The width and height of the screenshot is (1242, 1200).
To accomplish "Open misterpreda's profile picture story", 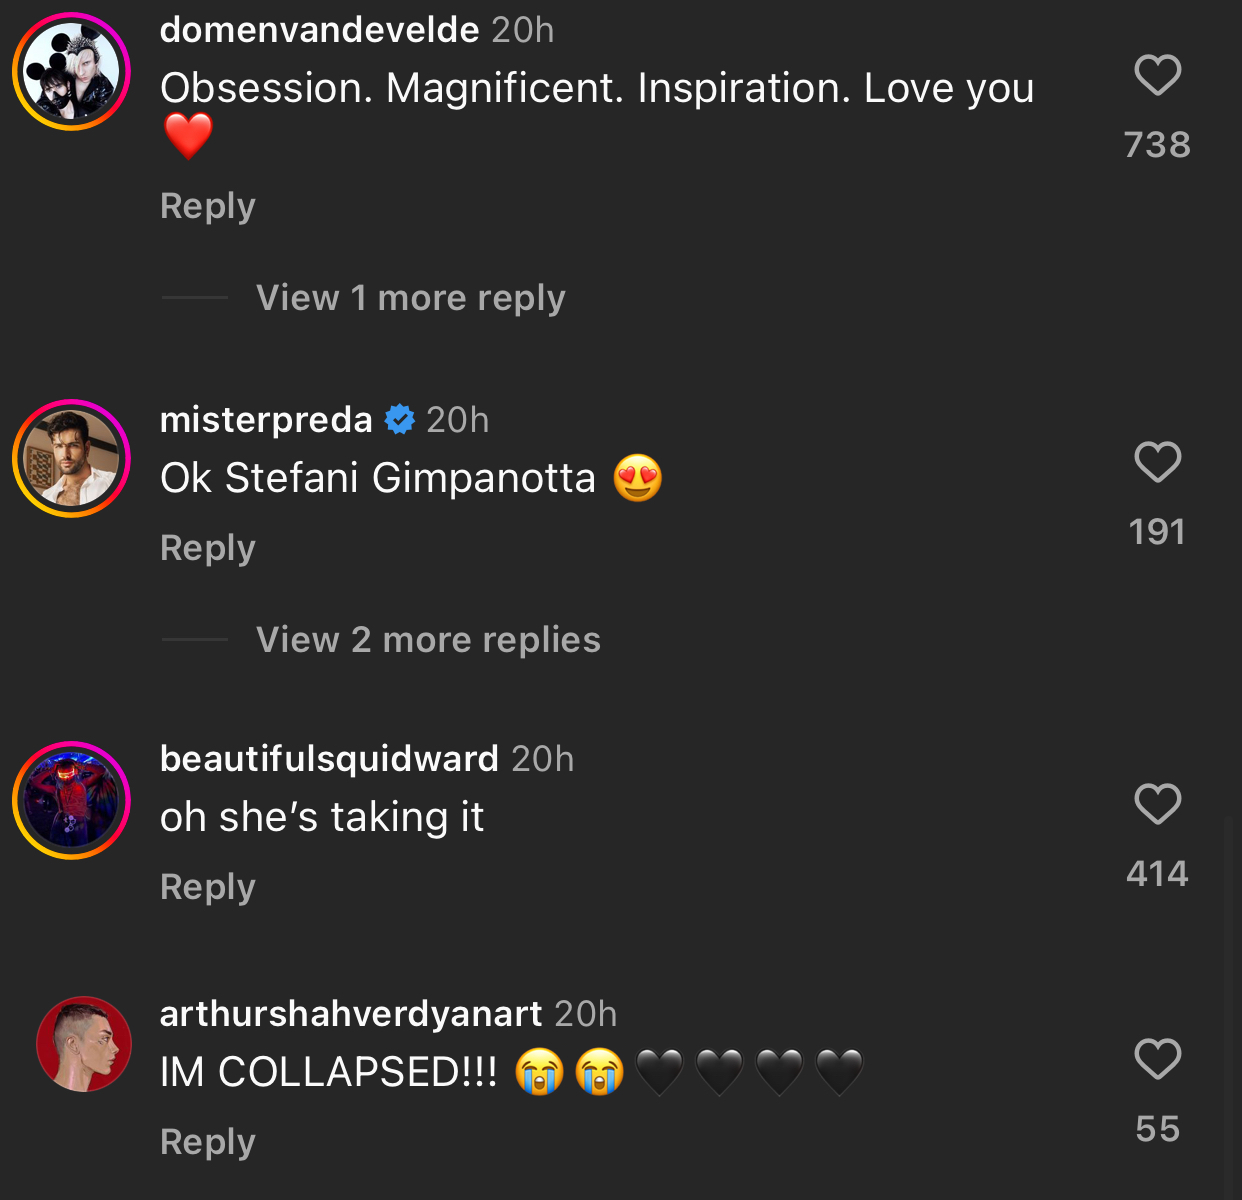I will [72, 459].
